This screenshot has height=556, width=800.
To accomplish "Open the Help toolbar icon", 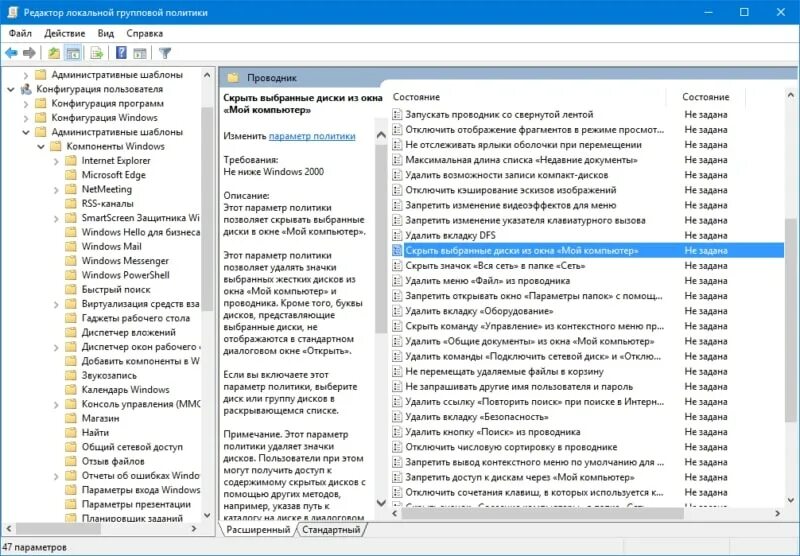I will click(121, 53).
